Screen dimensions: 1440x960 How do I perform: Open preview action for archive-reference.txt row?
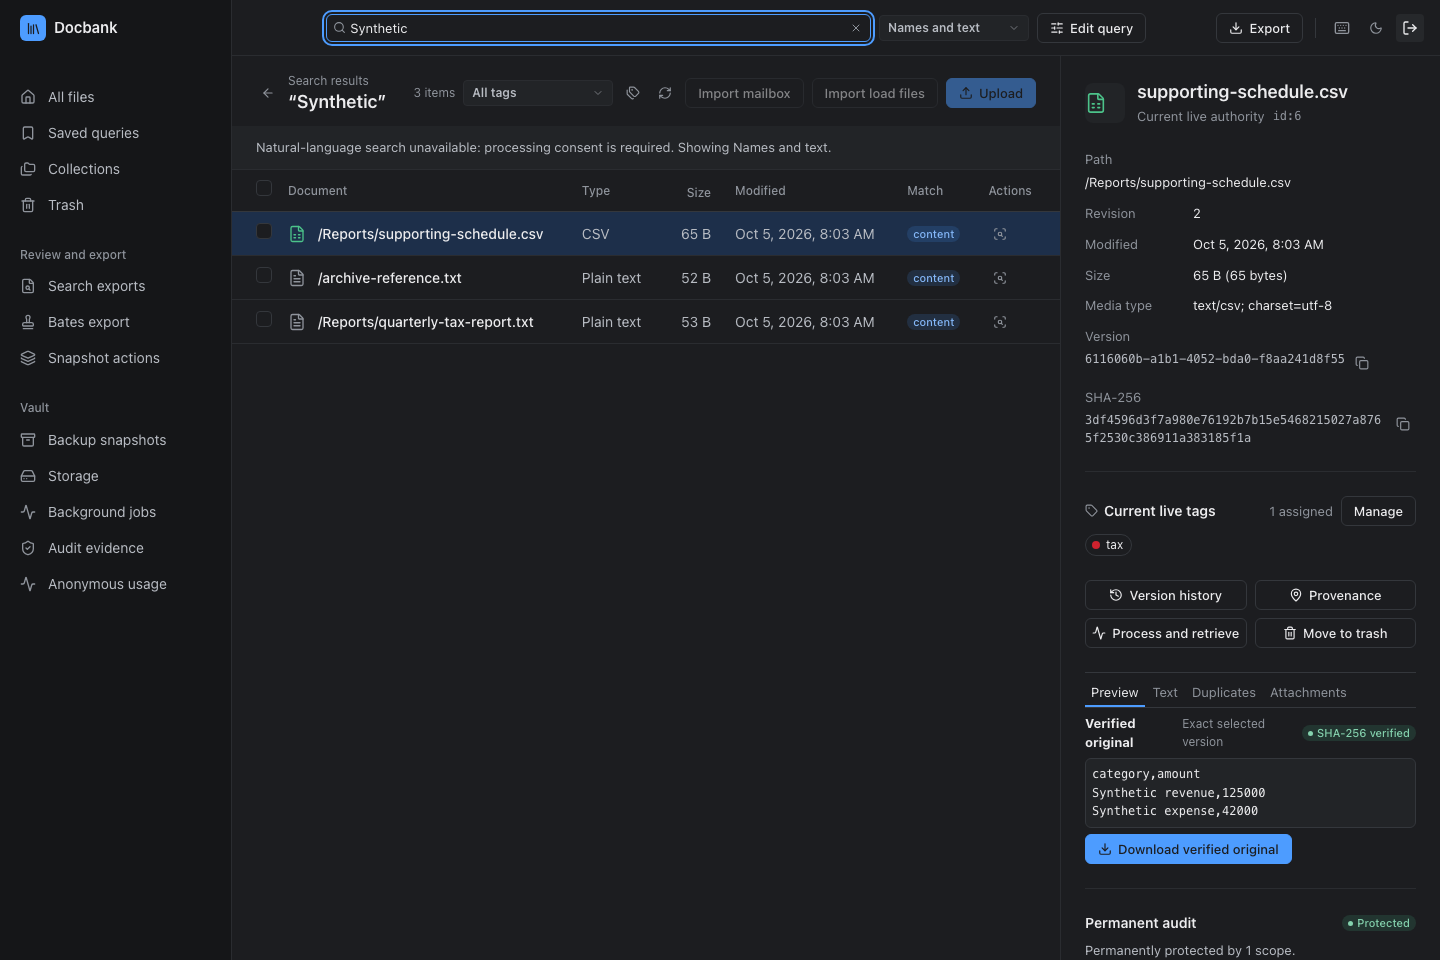click(x=1000, y=278)
